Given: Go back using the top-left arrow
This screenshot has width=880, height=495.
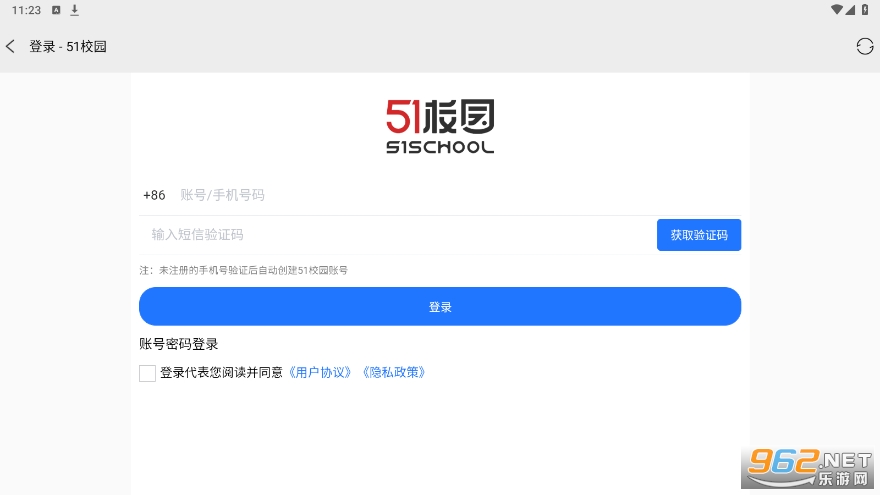Looking at the screenshot, I should click(10, 46).
